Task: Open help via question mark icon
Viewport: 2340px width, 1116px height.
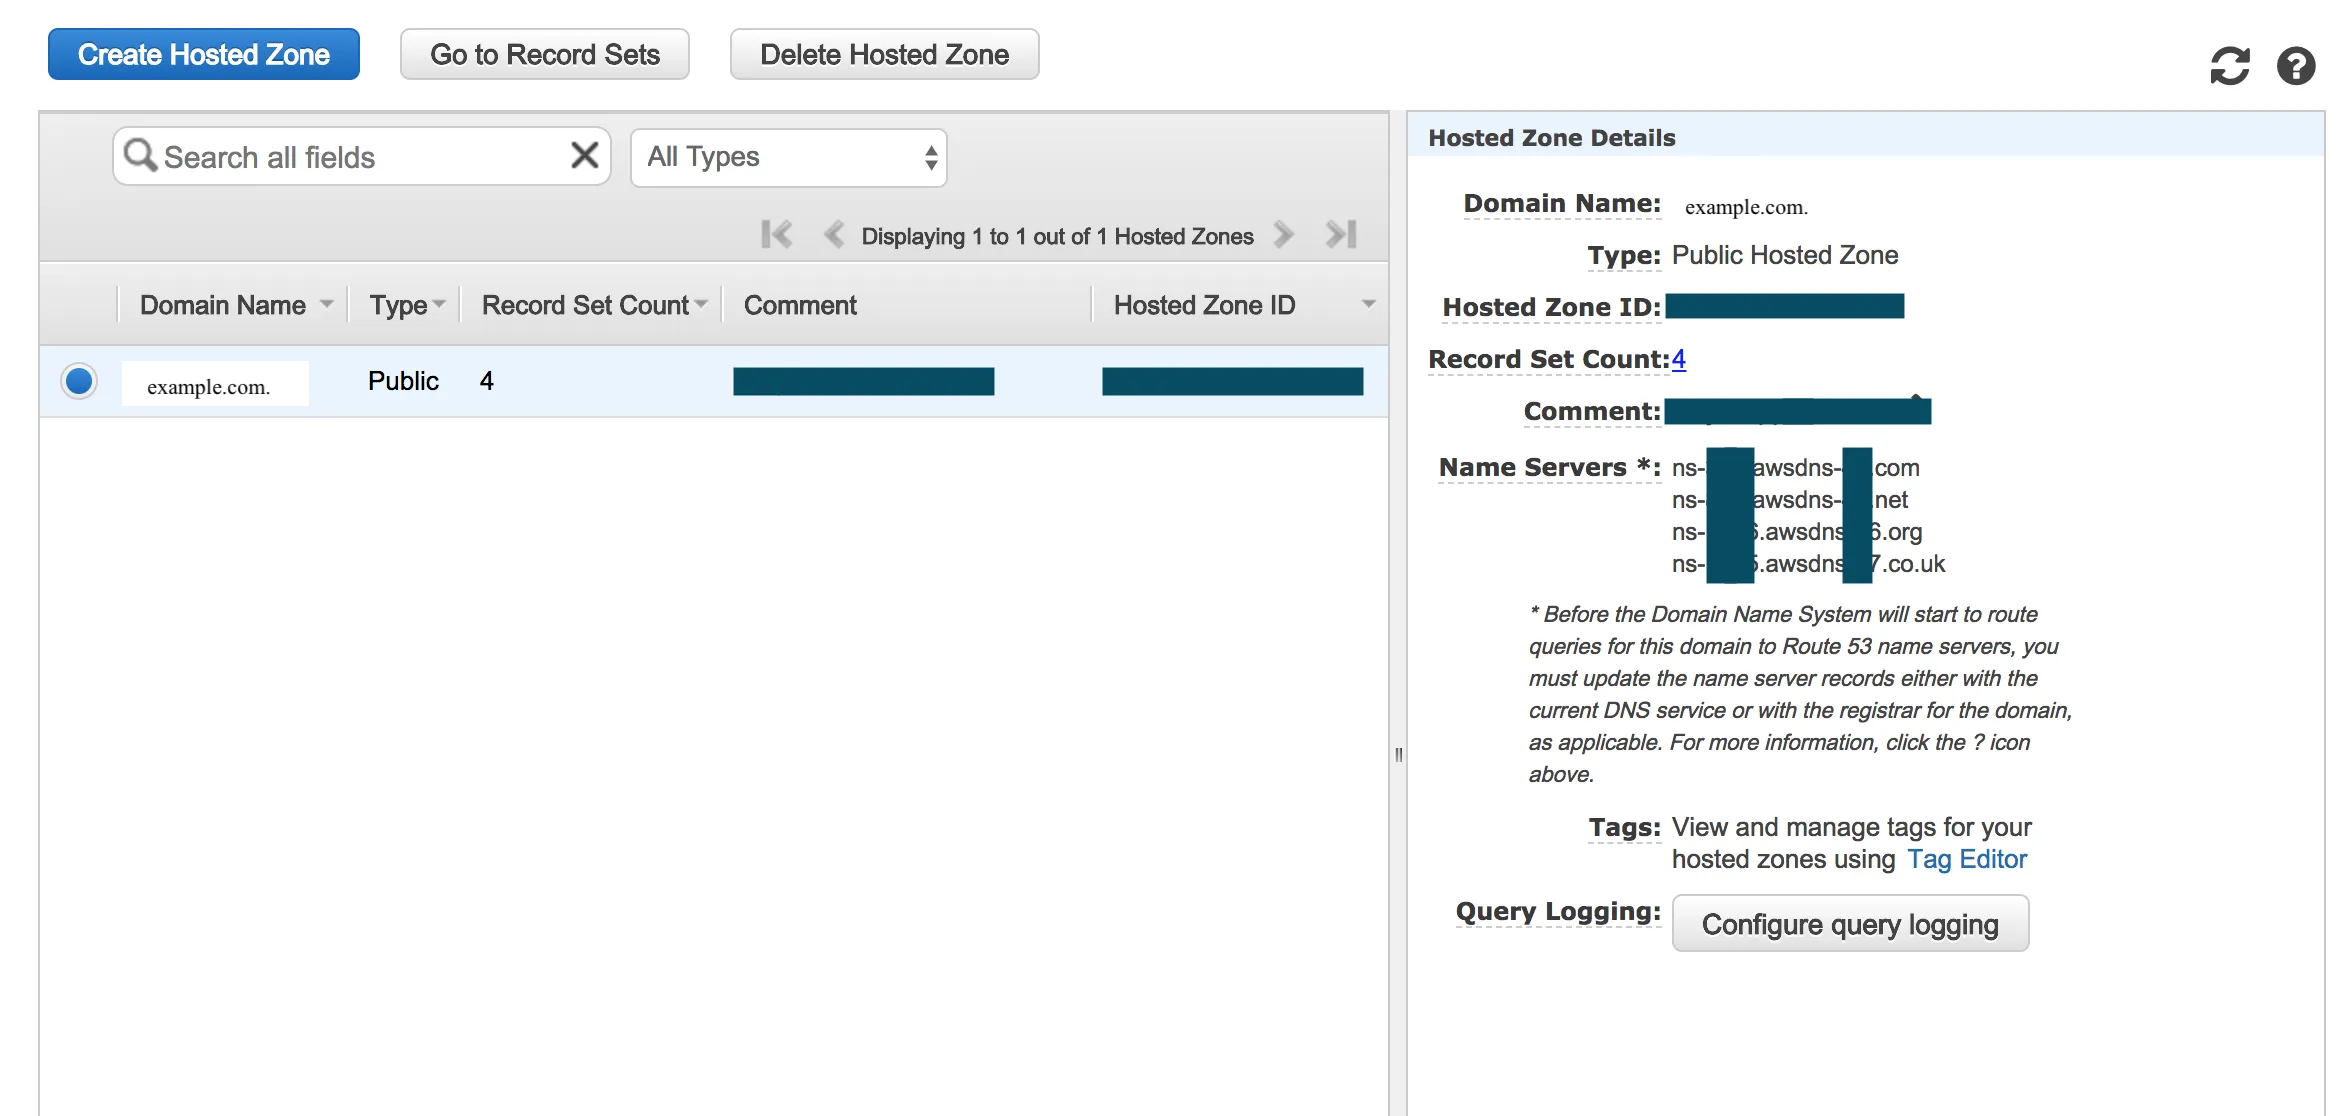Action: pos(2296,66)
